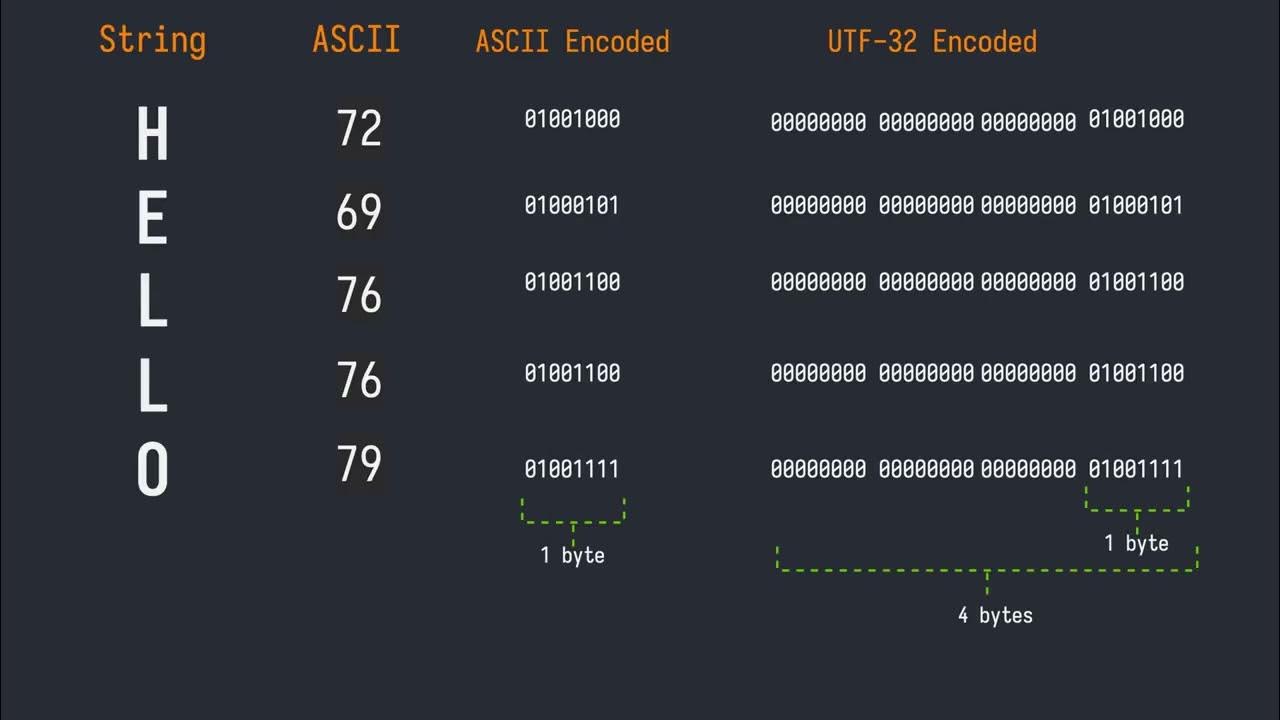The image size is (1280, 720).
Task: Click the large letter E
Action: pos(152,219)
